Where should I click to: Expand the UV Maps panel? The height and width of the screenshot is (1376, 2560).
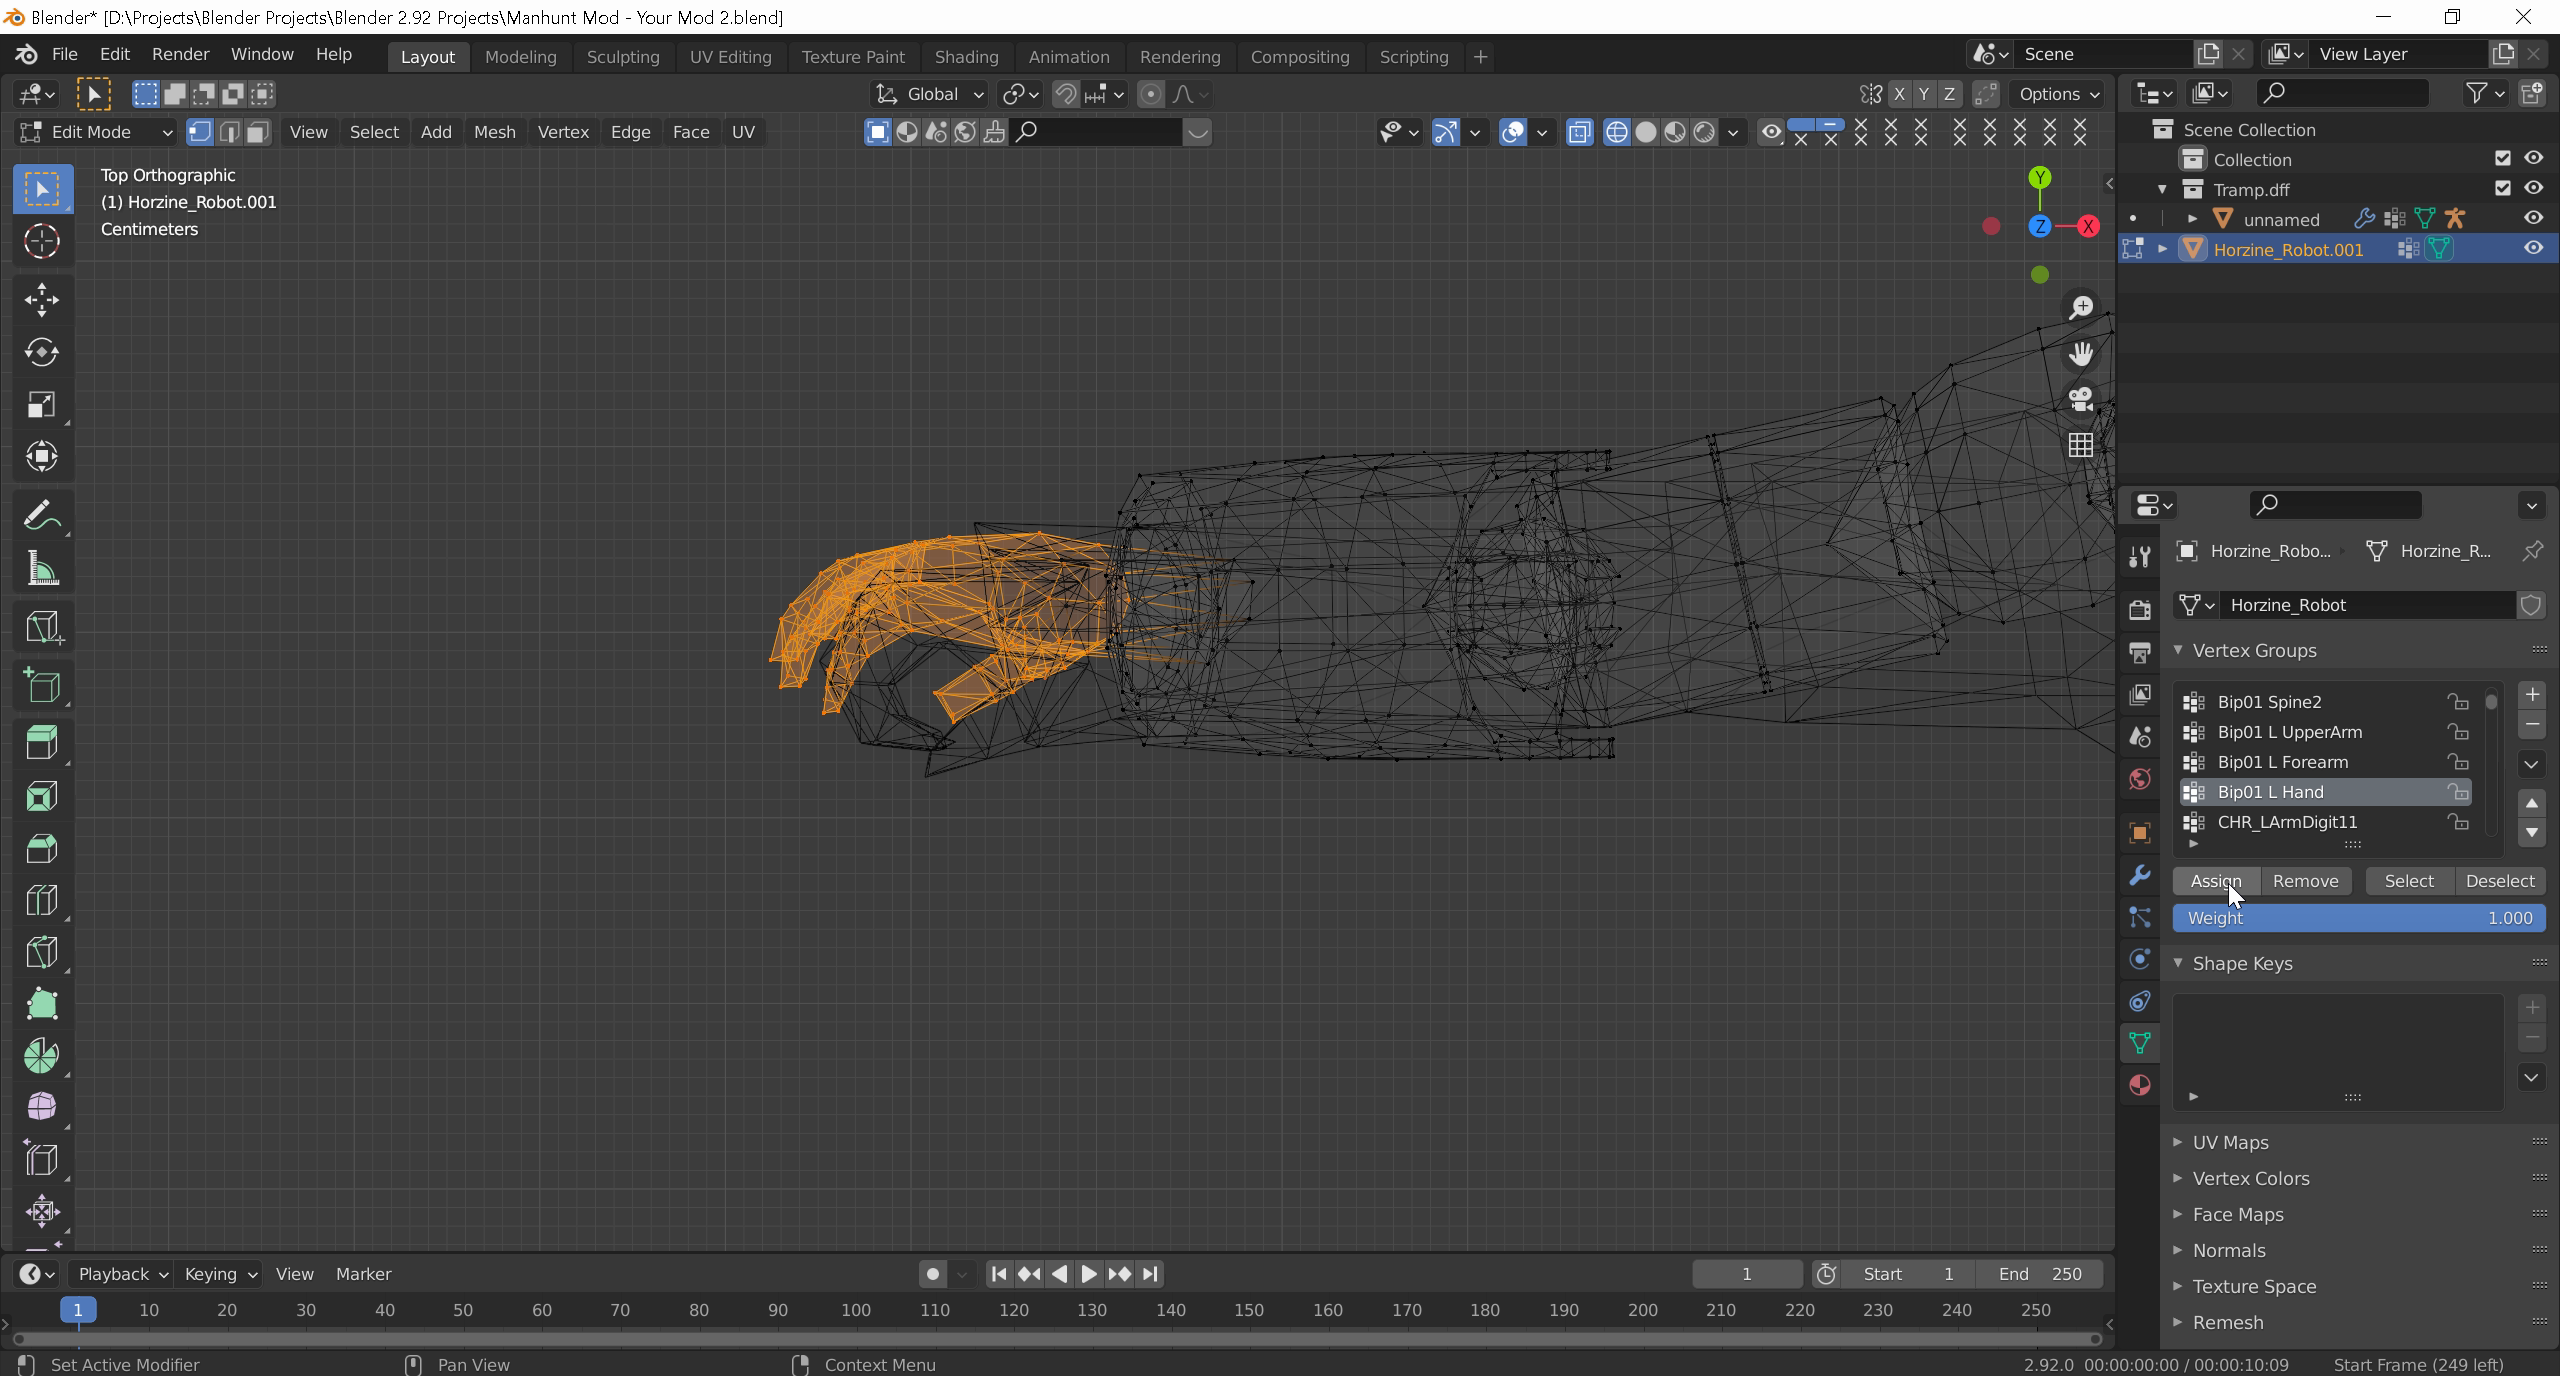click(2230, 1142)
